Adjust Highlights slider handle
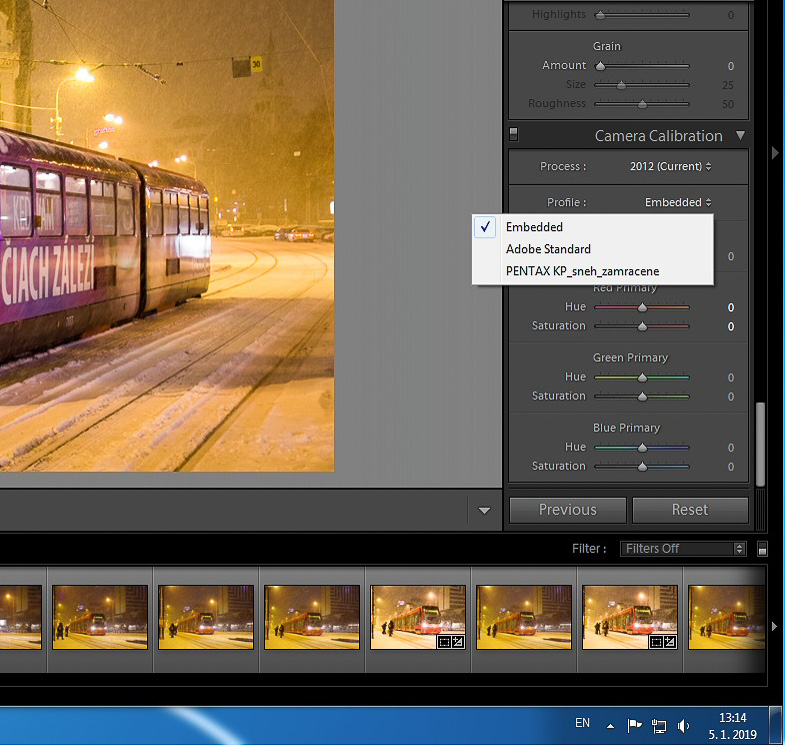 point(600,15)
